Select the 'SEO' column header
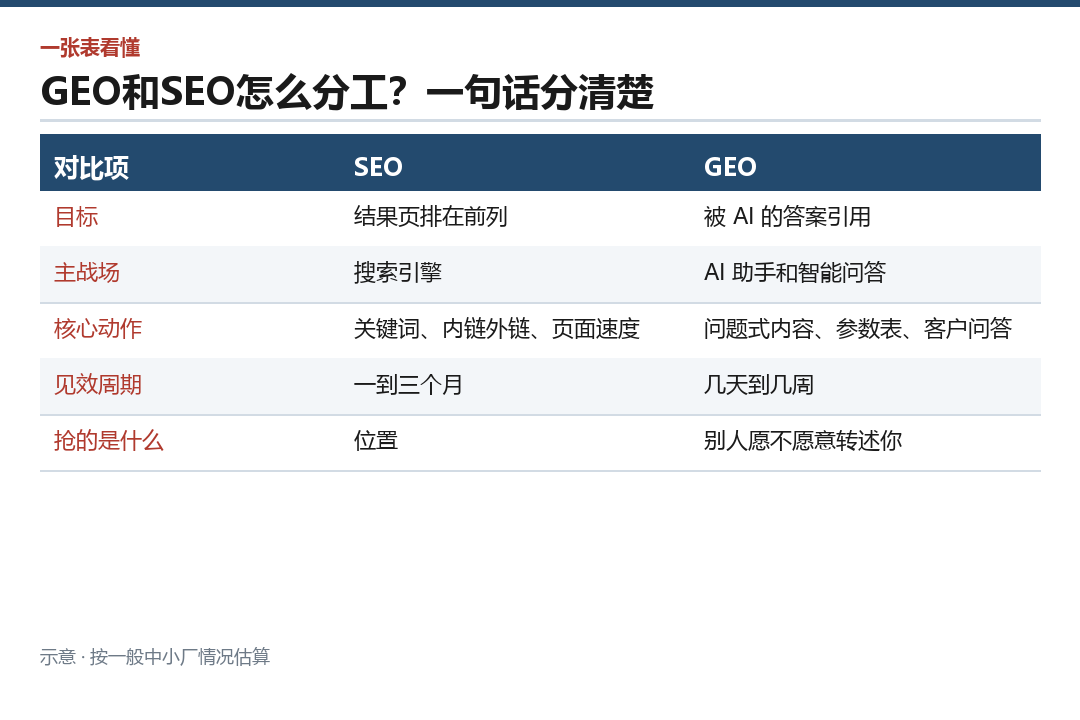1080x720 pixels. coord(378,167)
